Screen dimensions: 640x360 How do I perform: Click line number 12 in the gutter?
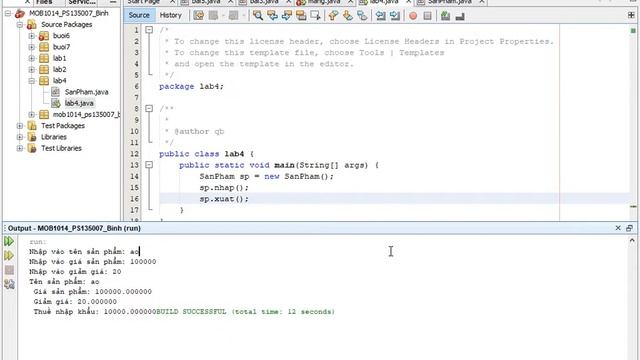(x=135, y=154)
